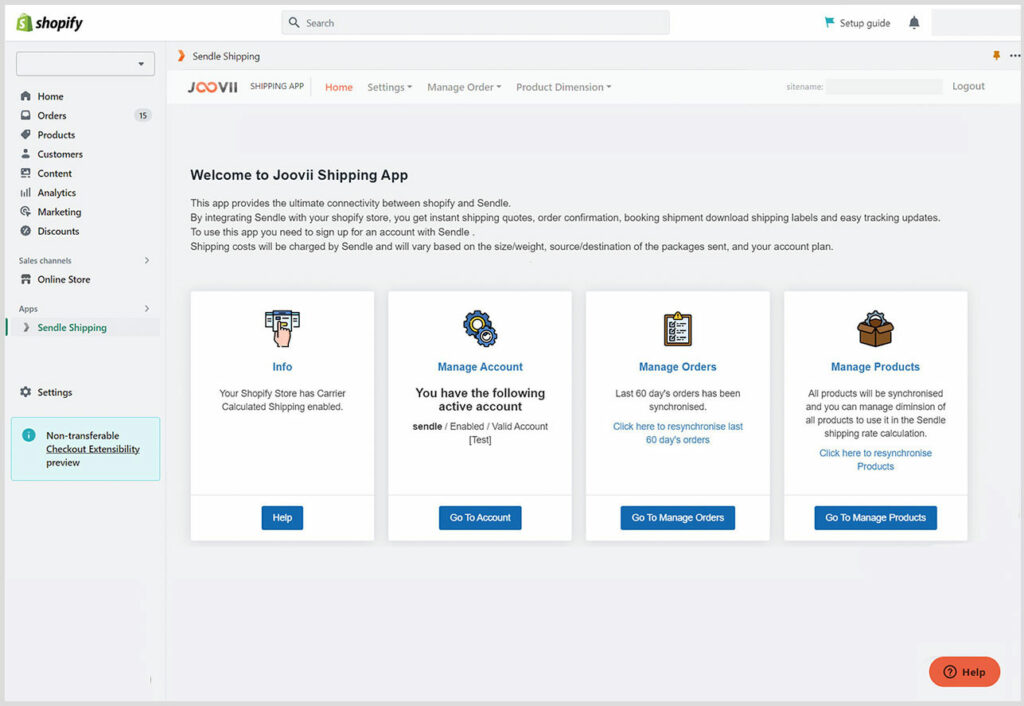Image resolution: width=1024 pixels, height=706 pixels.
Task: Open Orders in the sidebar
Action: coord(52,116)
